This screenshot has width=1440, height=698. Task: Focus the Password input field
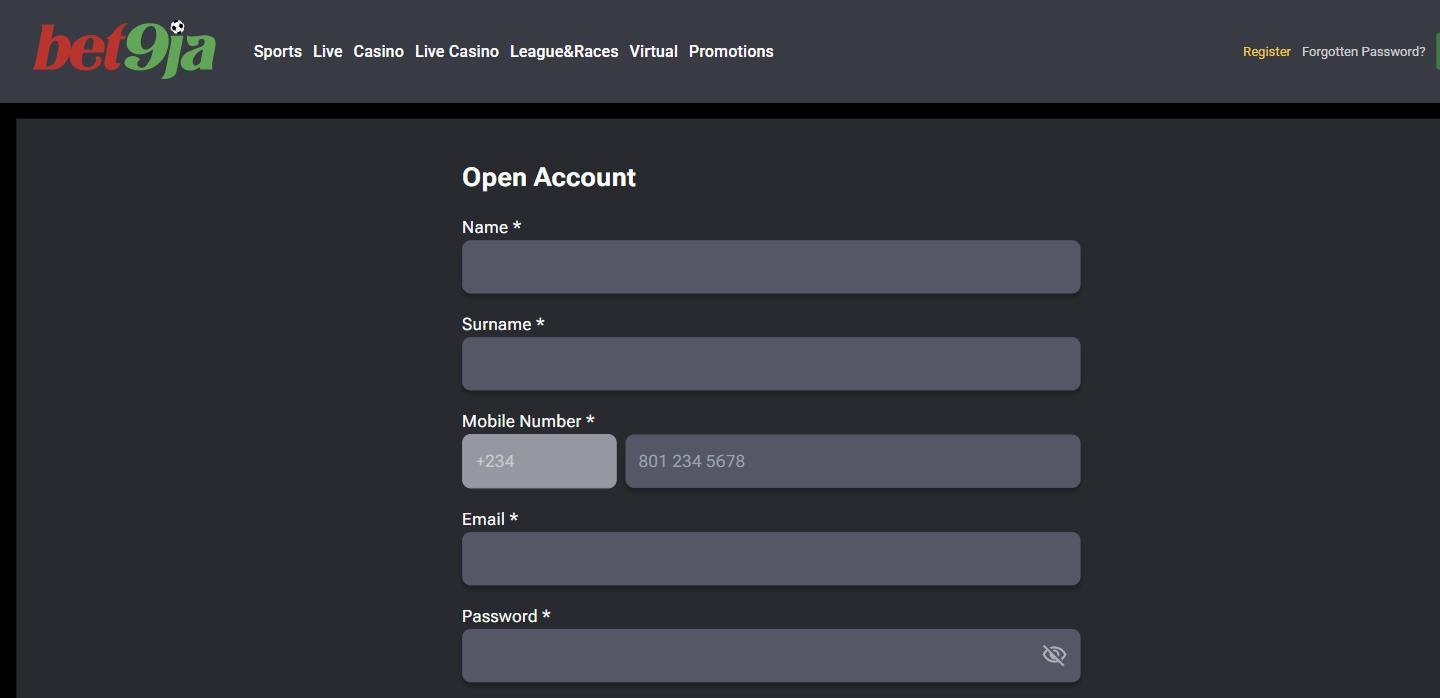(771, 655)
